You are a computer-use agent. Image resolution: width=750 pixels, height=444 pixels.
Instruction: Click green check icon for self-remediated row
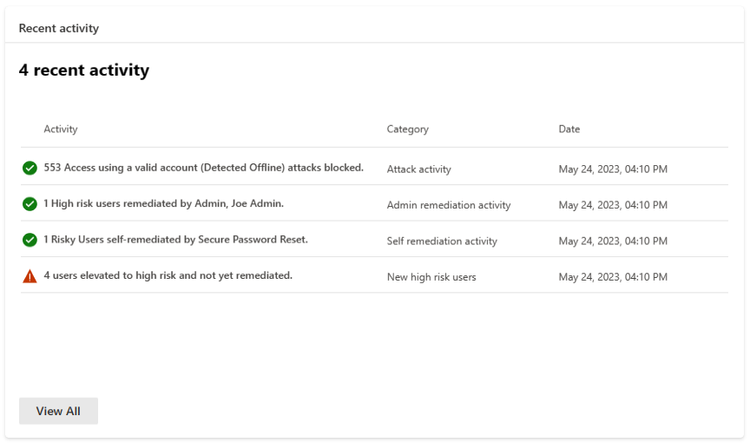point(30,240)
